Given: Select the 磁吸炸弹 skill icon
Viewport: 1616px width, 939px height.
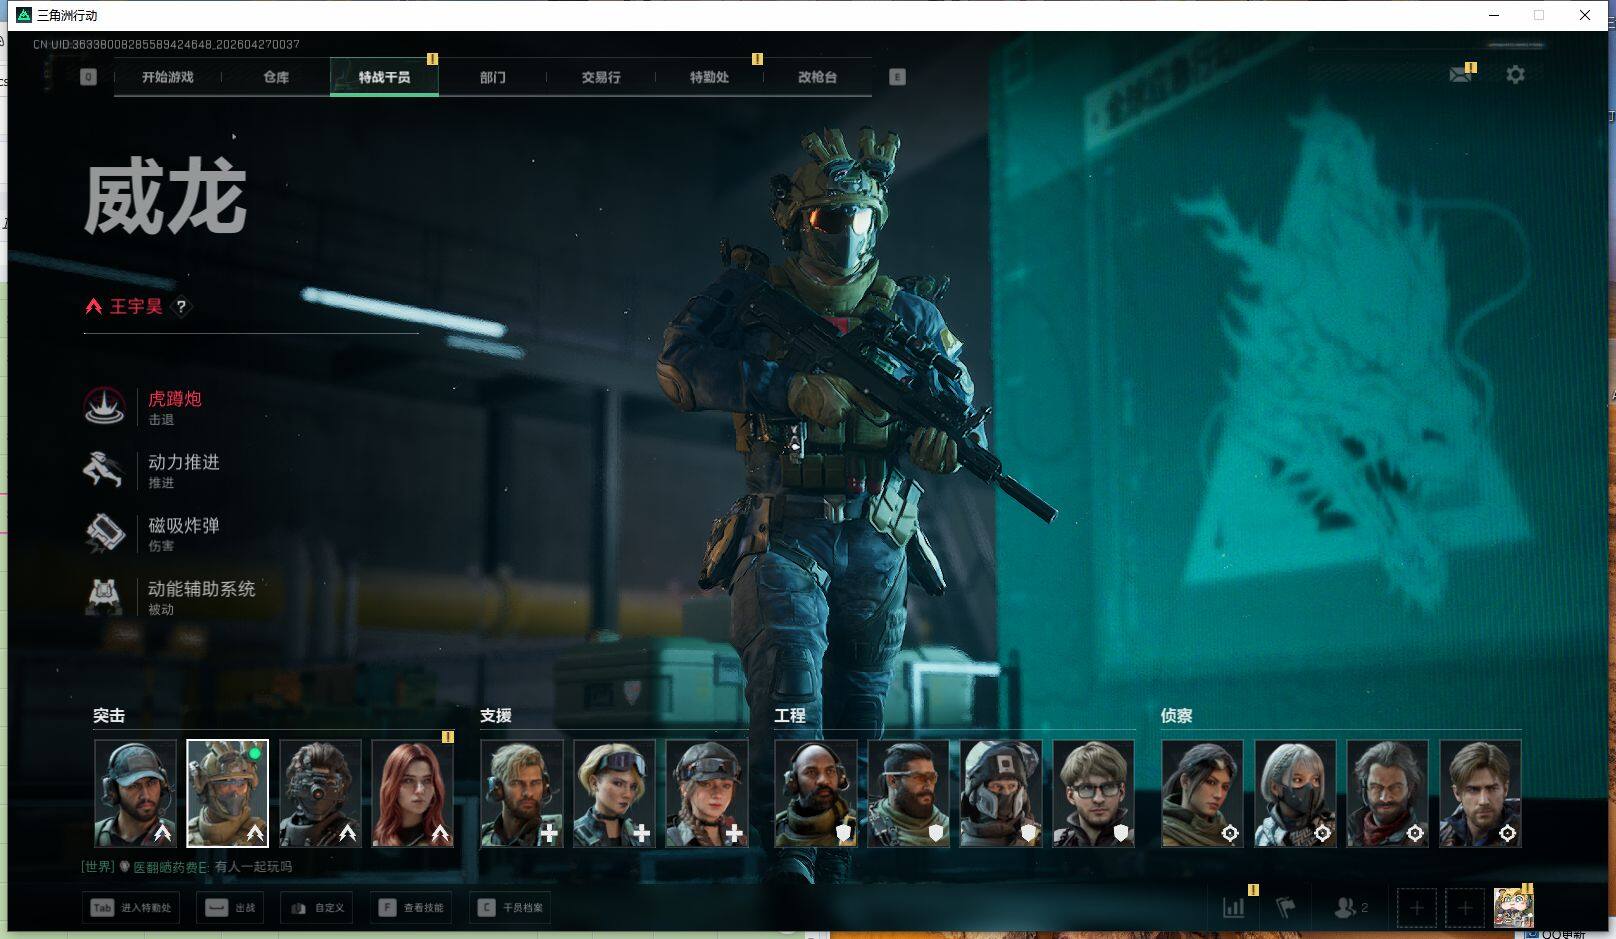Looking at the screenshot, I should tap(104, 533).
